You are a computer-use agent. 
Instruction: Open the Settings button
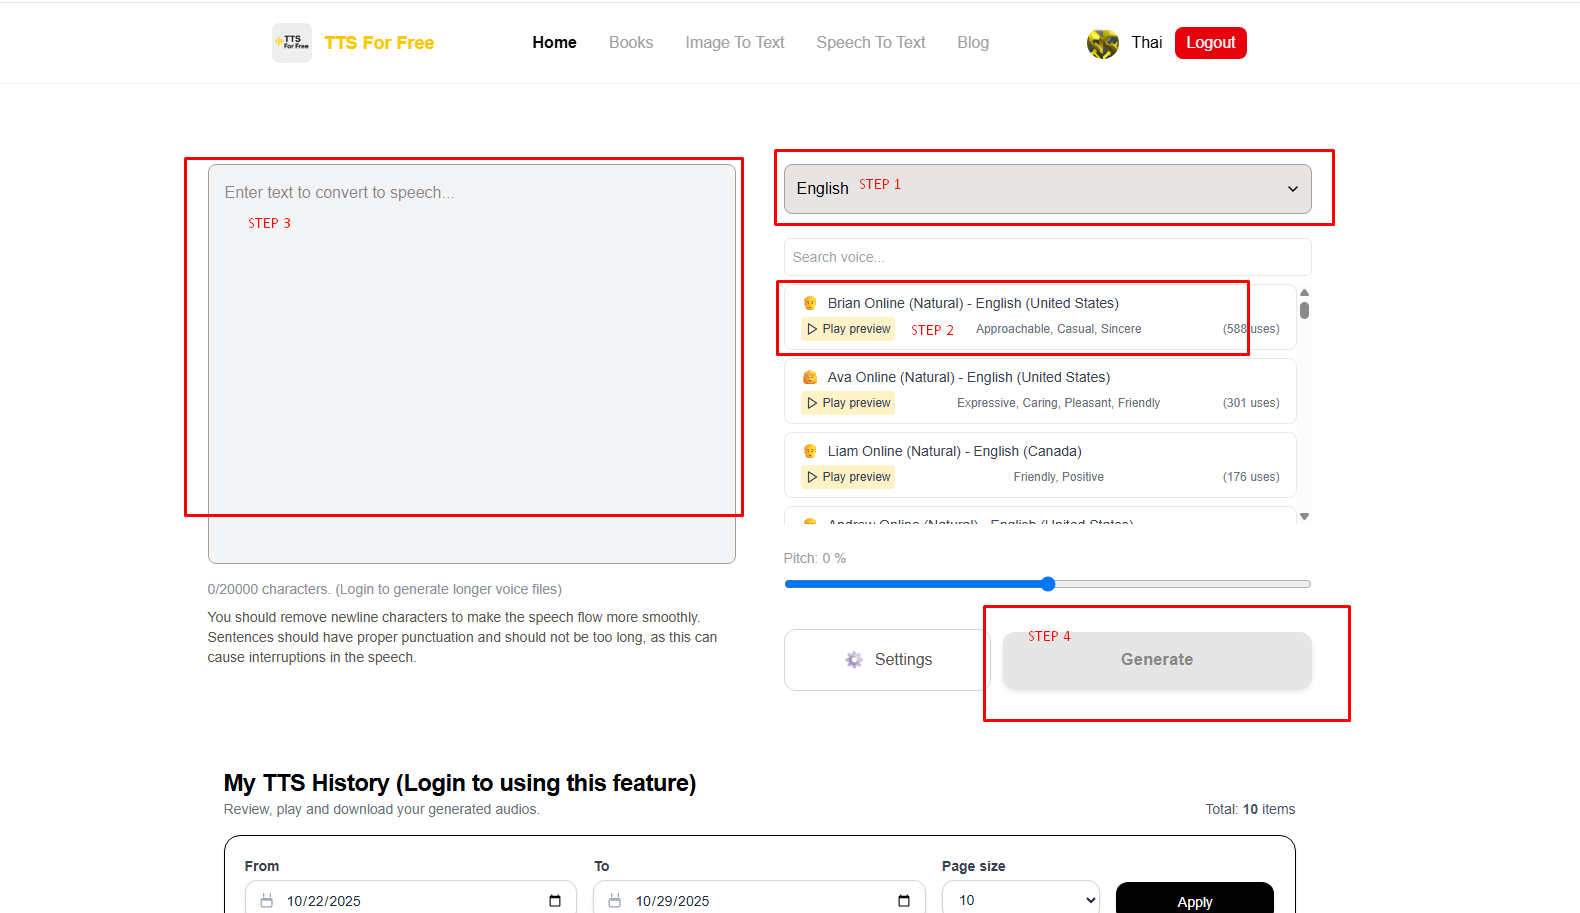887,660
